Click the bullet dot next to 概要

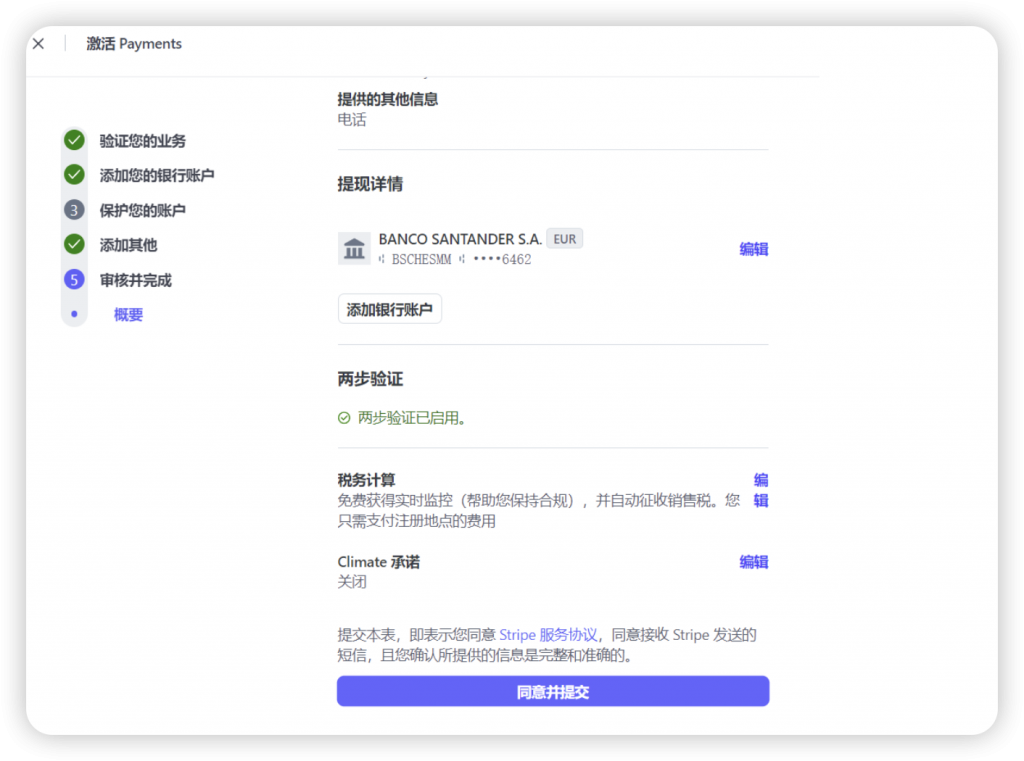point(74,314)
